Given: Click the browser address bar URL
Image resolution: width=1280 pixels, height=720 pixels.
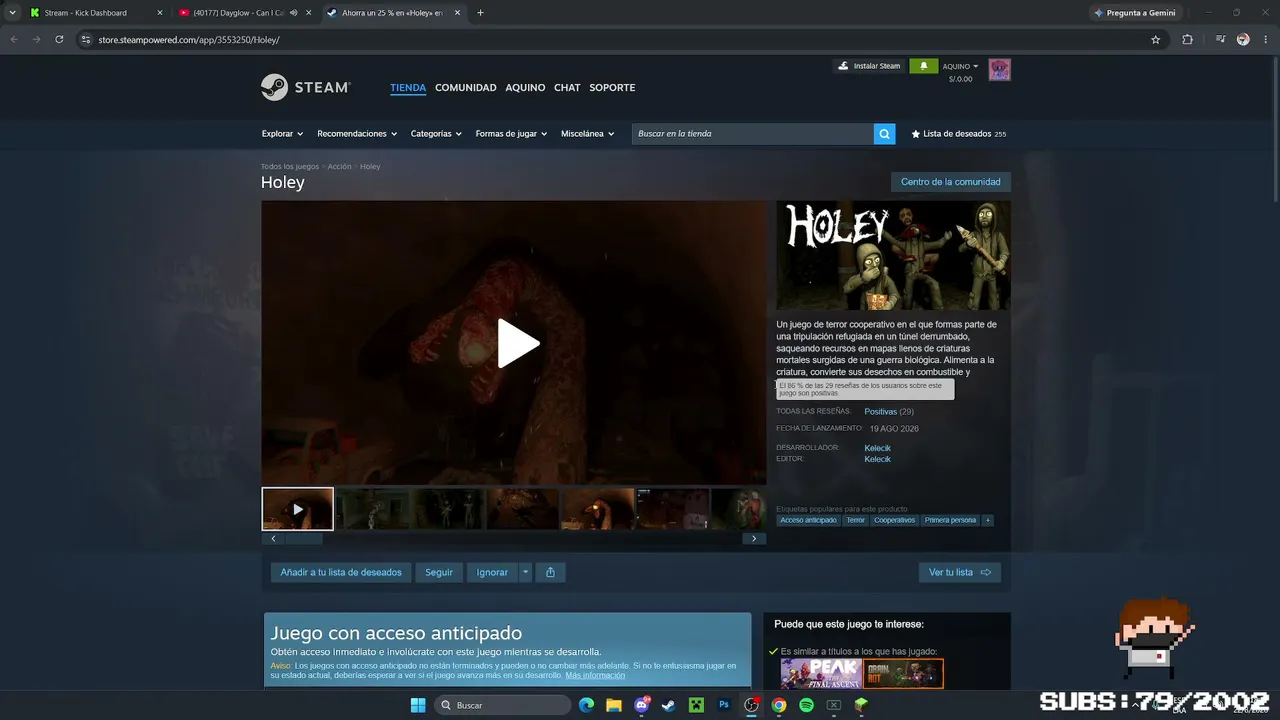Looking at the screenshot, I should click(189, 40).
